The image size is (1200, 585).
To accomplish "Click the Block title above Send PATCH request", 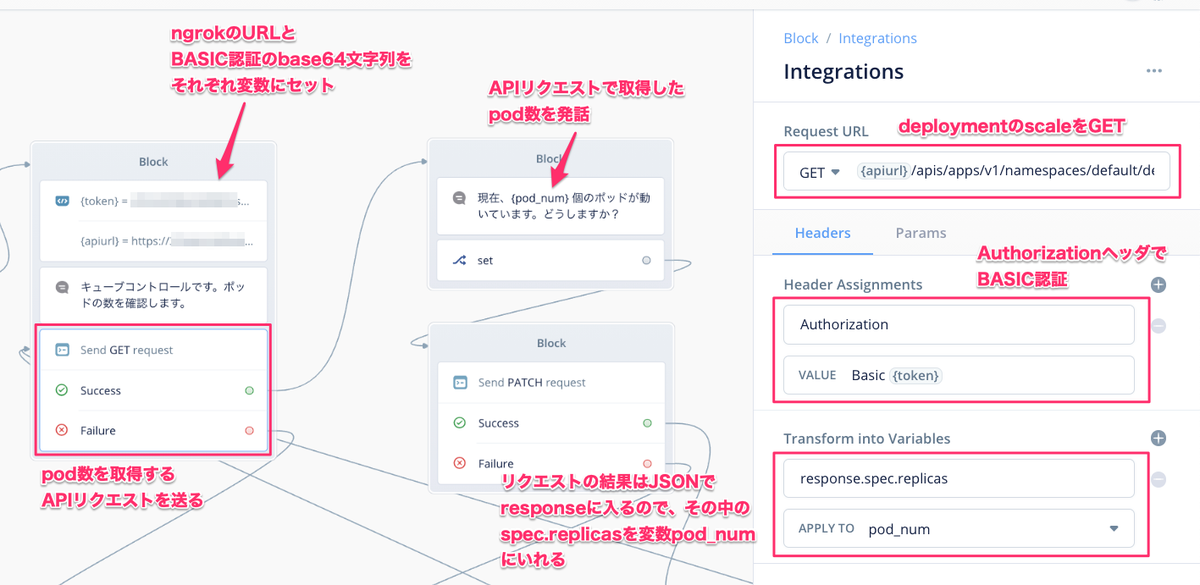I will [x=551, y=343].
